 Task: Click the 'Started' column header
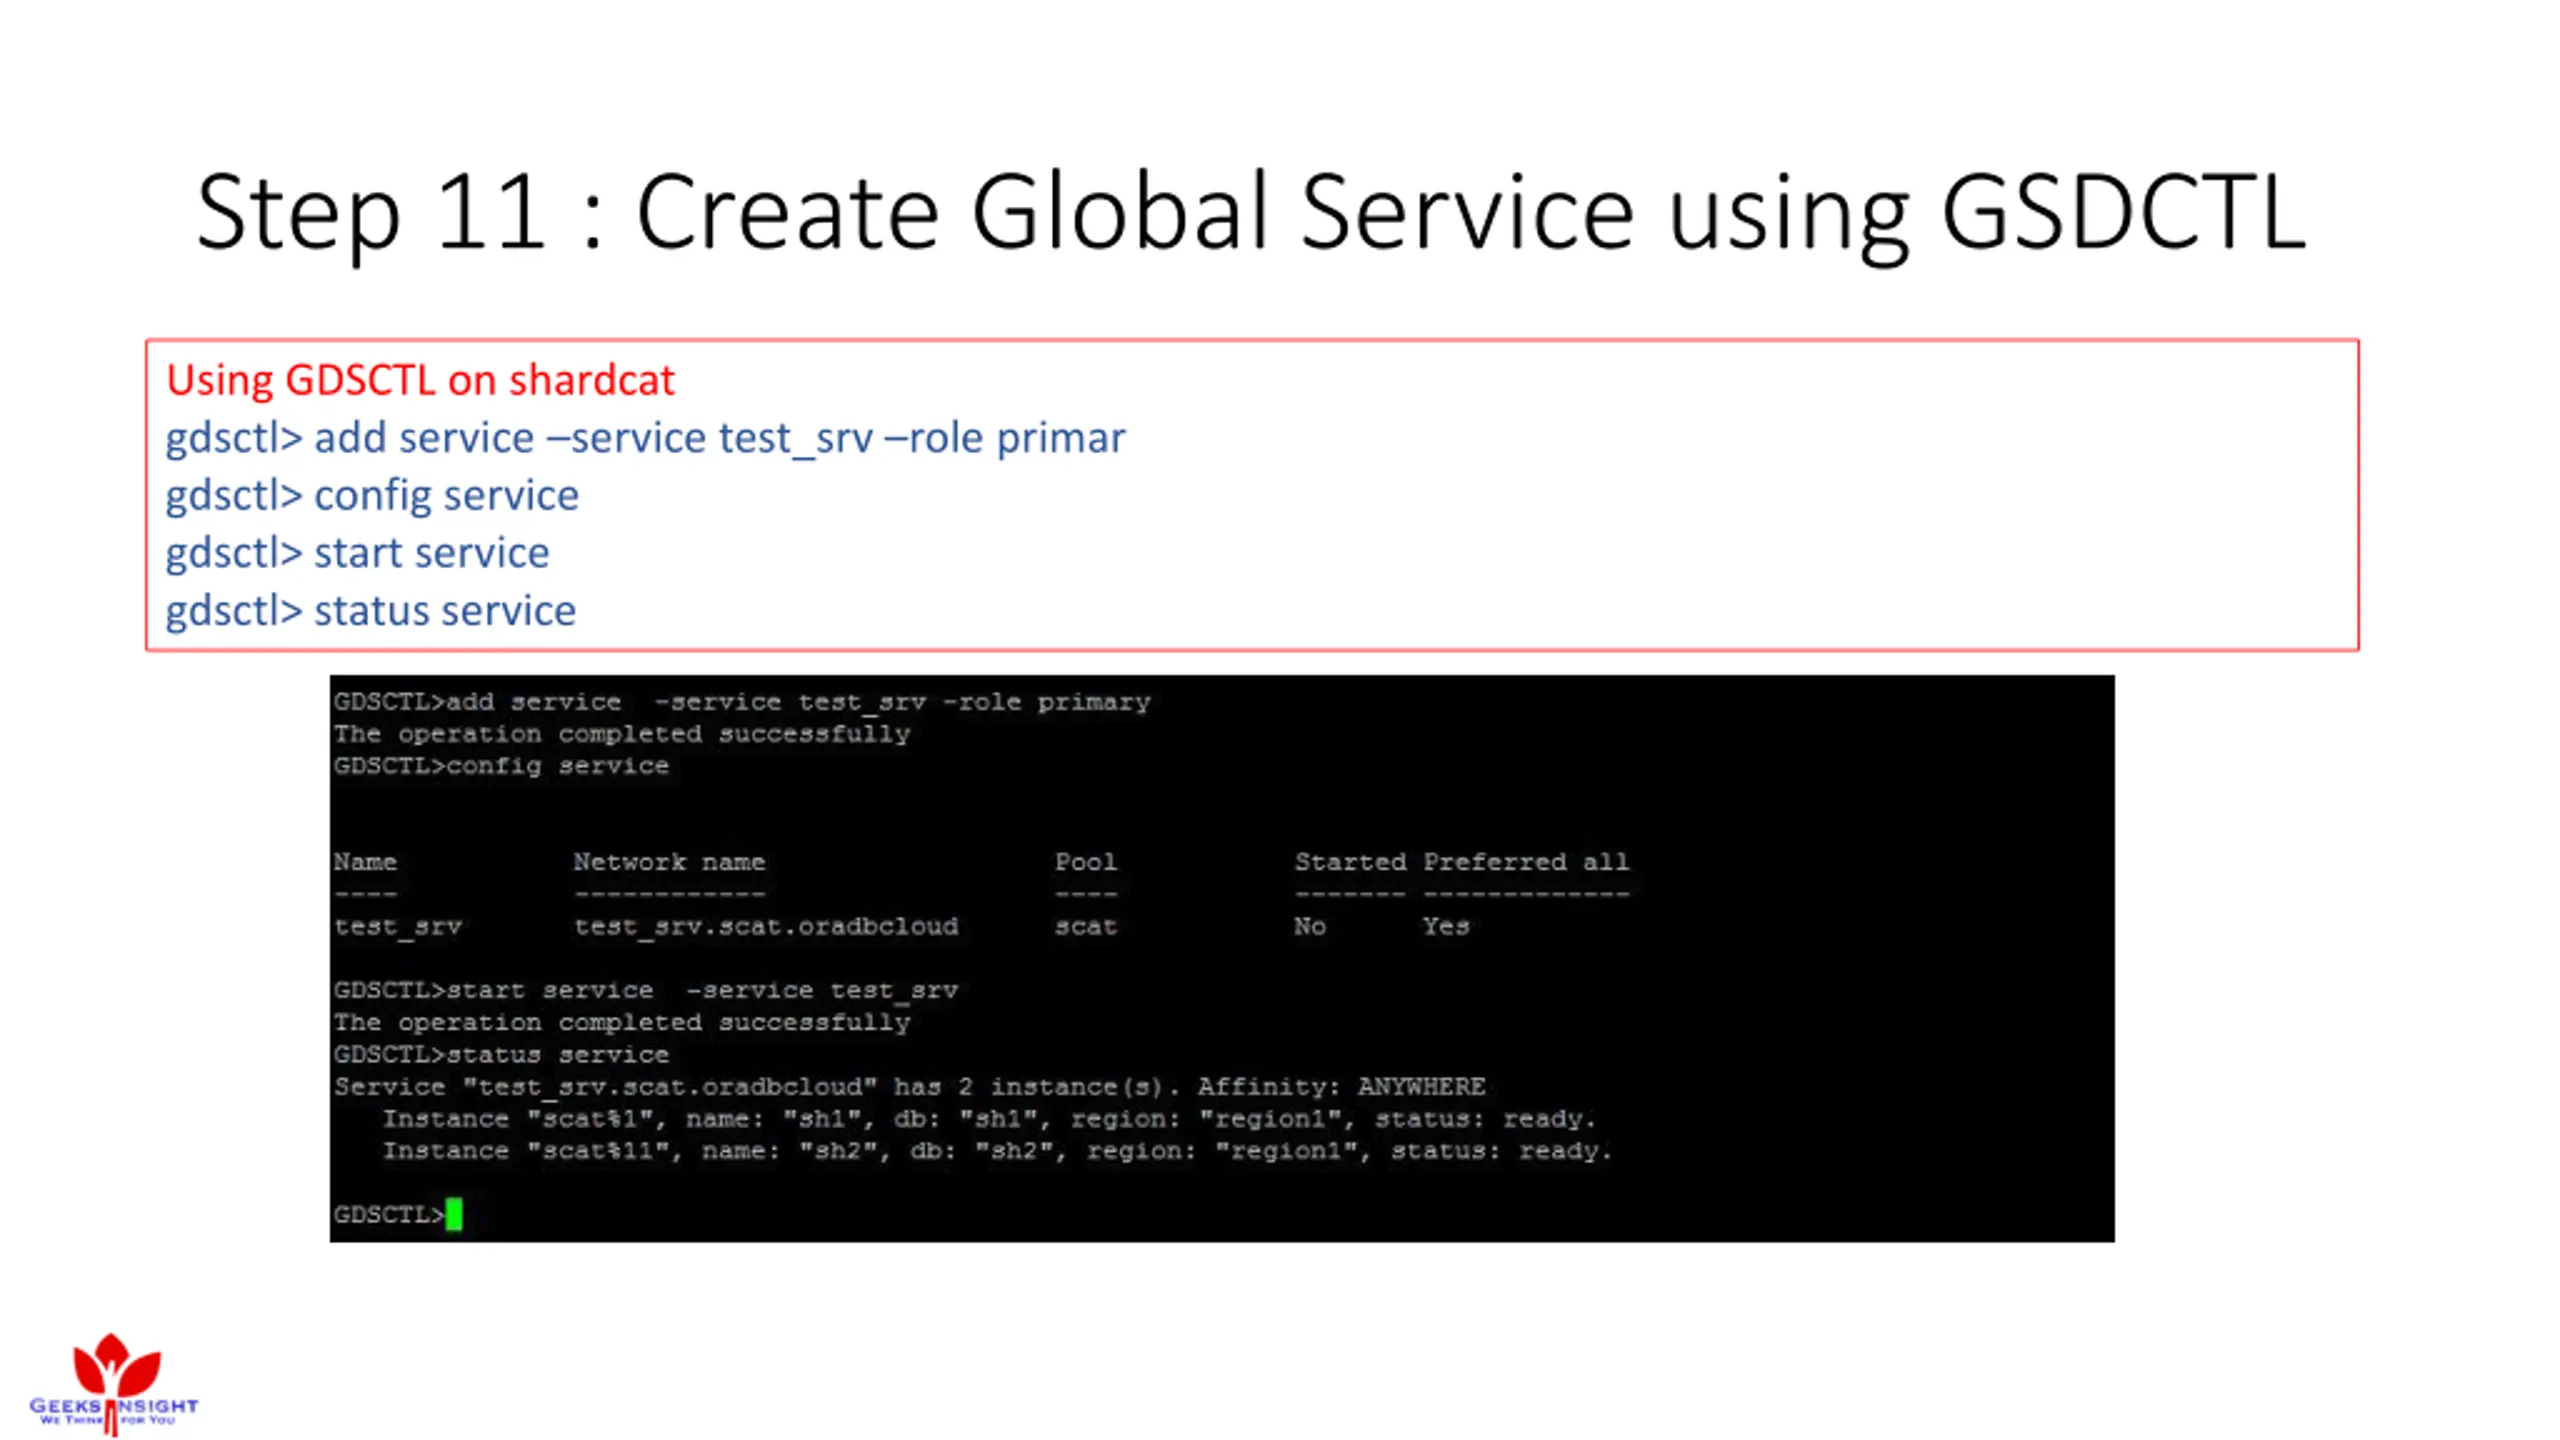1350,862
